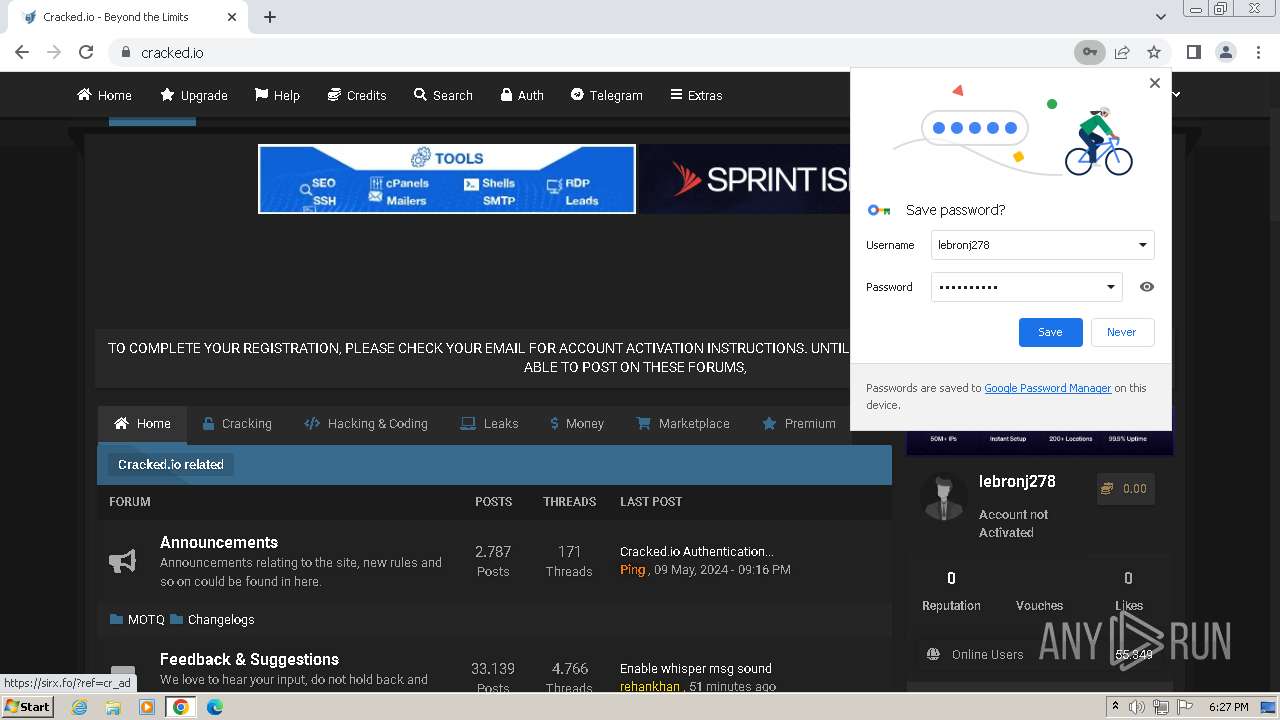Show password with eye icon
The width and height of the screenshot is (1280, 720).
click(1147, 287)
